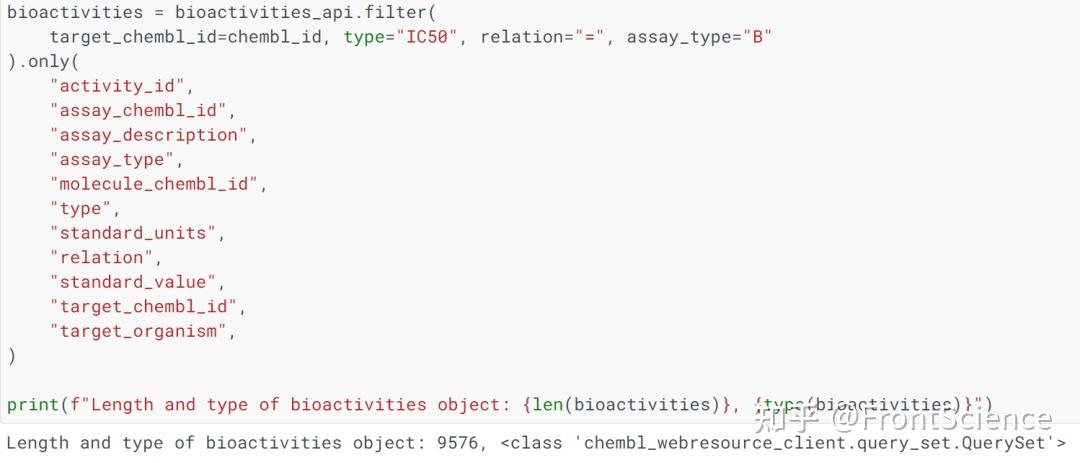Click the lone closing parenthesis after the field list
This screenshot has width=1080, height=463.
click(12, 355)
